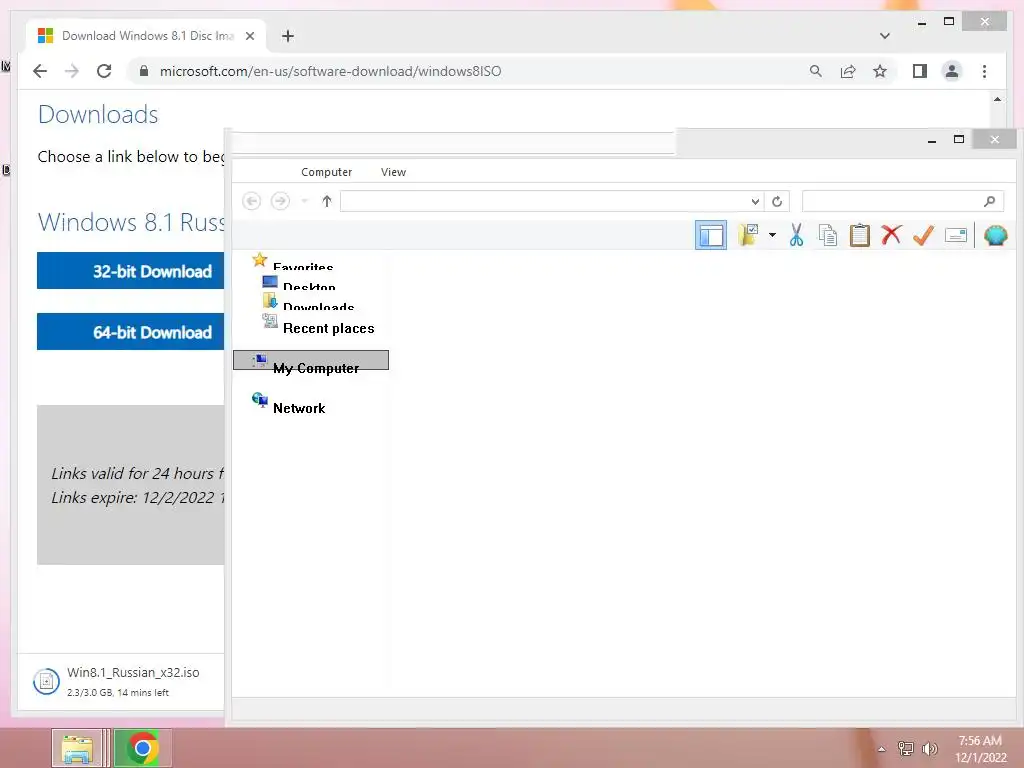
Task: Open the View ribbon tab
Action: pyautogui.click(x=393, y=172)
